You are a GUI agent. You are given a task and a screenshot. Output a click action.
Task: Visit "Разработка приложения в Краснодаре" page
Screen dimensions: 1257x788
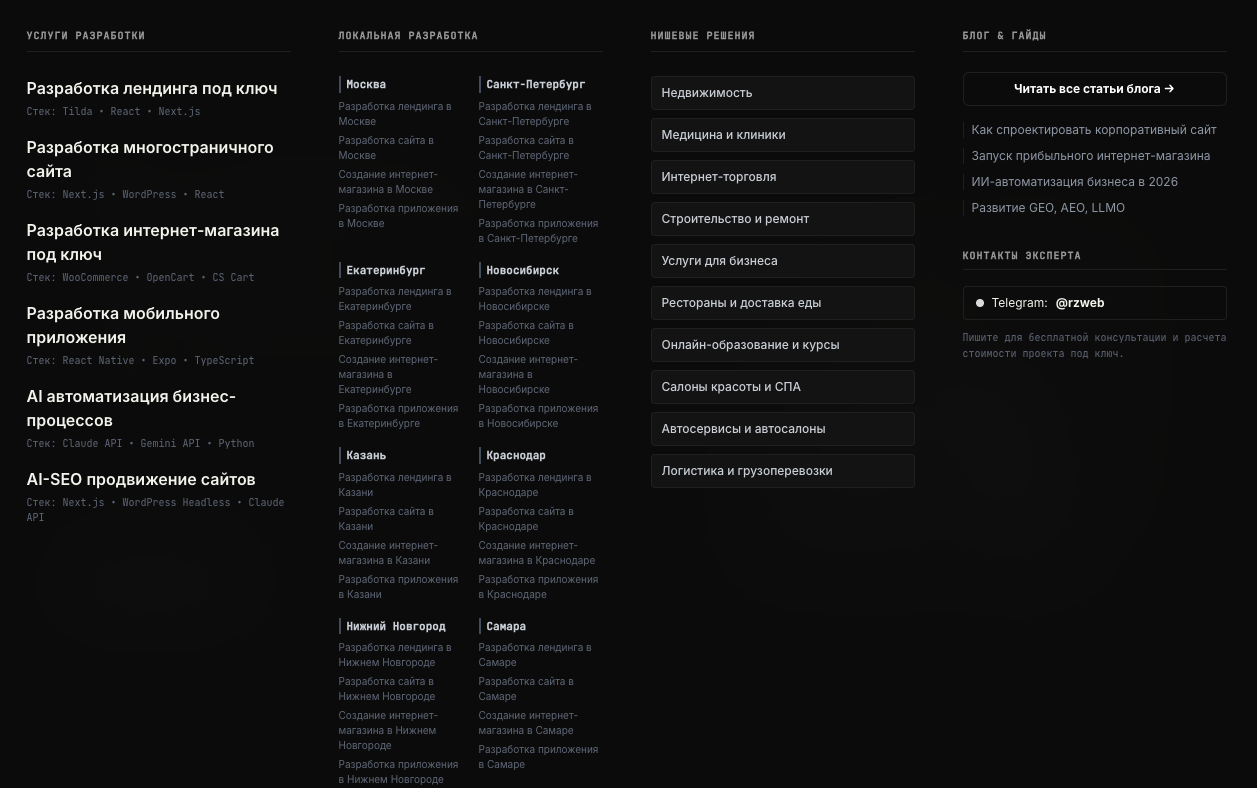coord(538,587)
